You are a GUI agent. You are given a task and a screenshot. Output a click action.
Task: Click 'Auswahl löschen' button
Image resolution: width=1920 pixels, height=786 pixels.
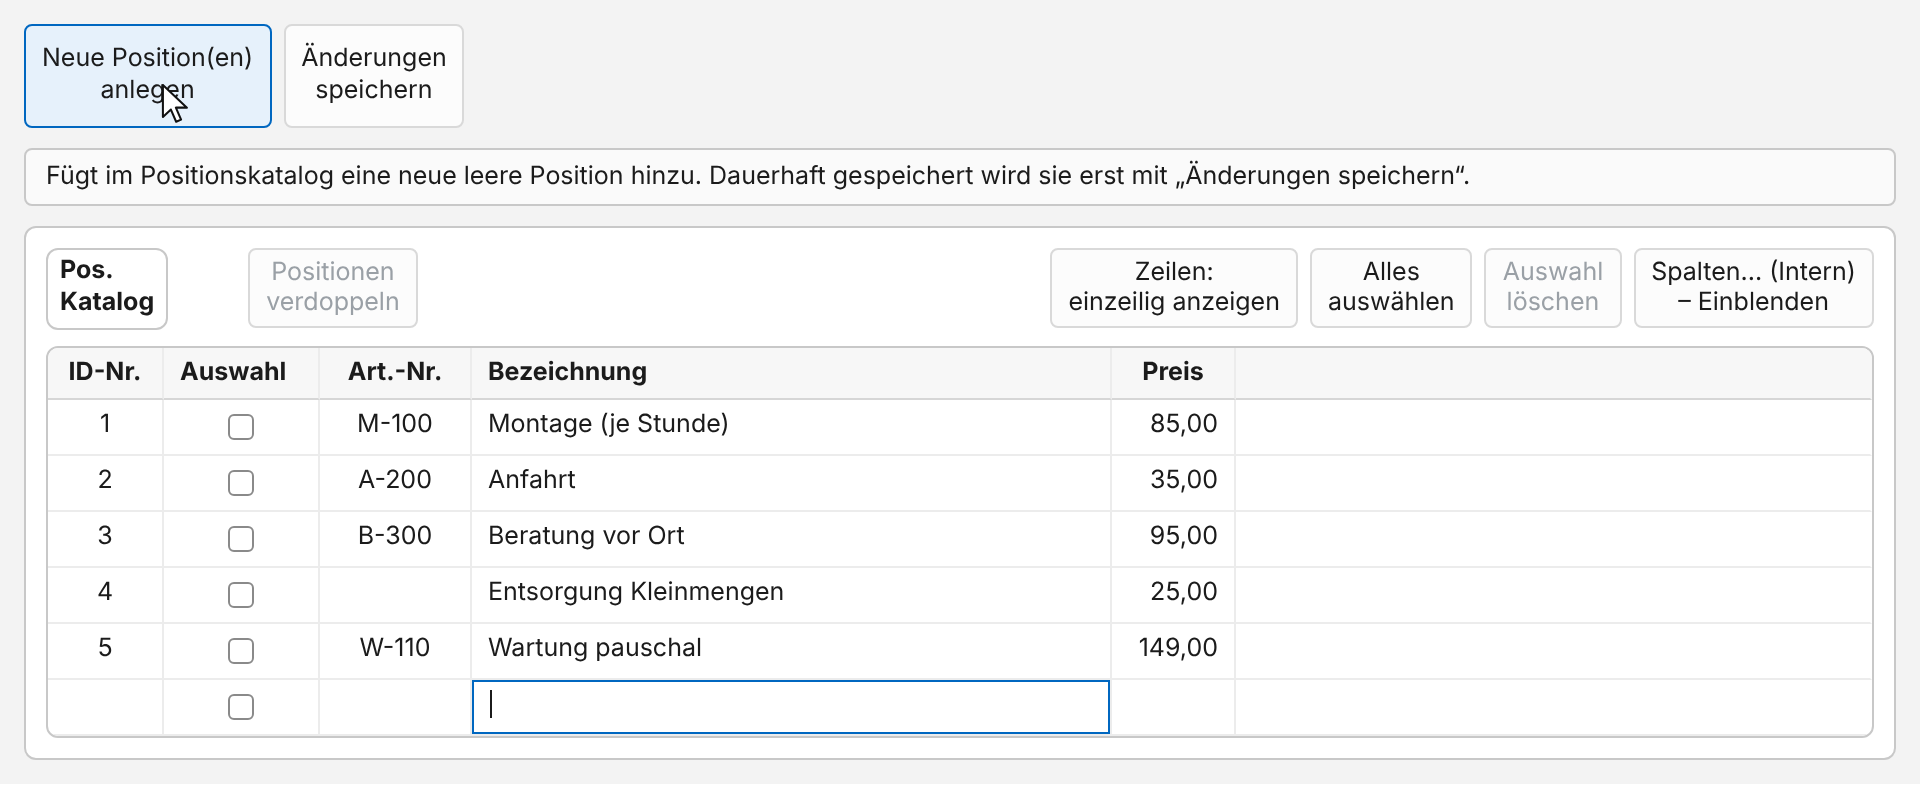(x=1553, y=288)
